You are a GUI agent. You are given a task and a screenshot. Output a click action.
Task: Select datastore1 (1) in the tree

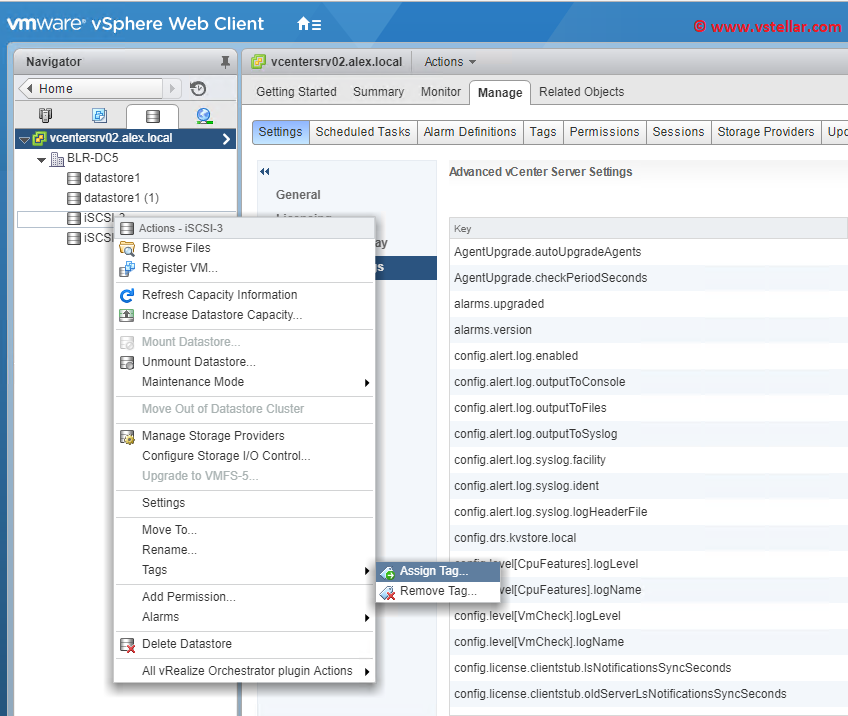click(121, 198)
